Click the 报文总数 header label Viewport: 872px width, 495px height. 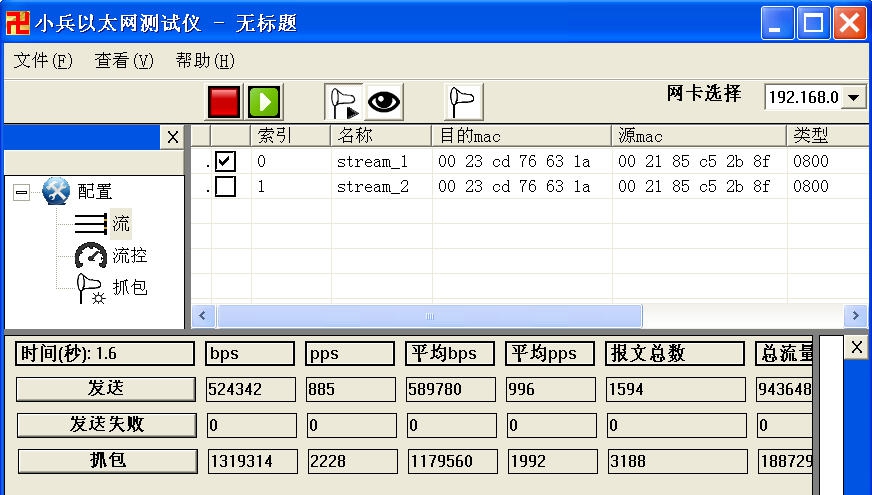(x=675, y=354)
